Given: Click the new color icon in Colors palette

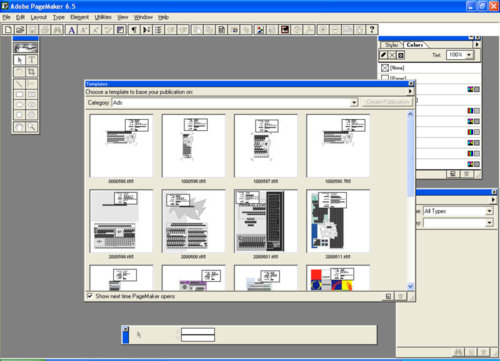Looking at the screenshot, I should pos(453,174).
